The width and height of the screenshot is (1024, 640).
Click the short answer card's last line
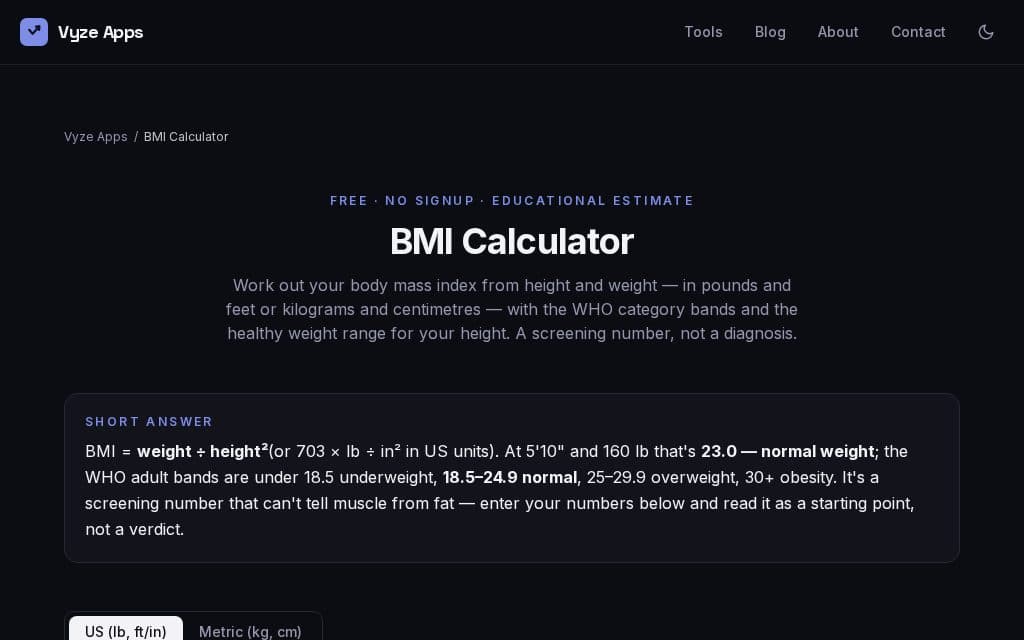click(135, 529)
